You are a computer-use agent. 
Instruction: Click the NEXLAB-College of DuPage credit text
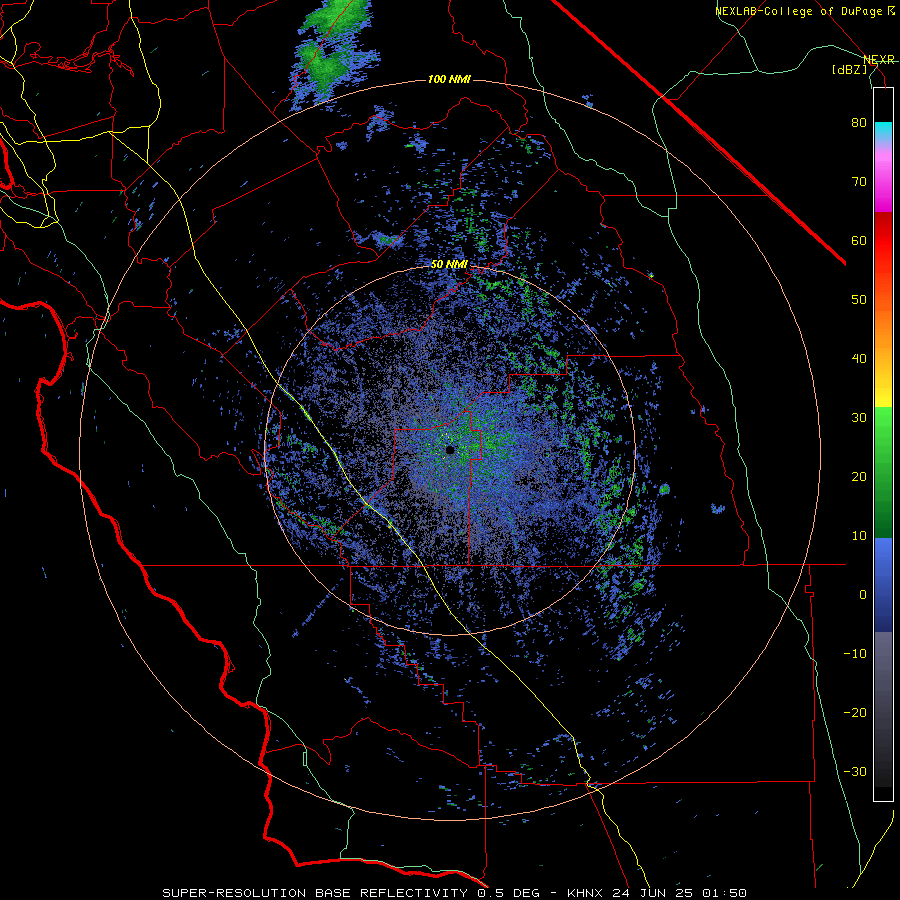tap(801, 11)
